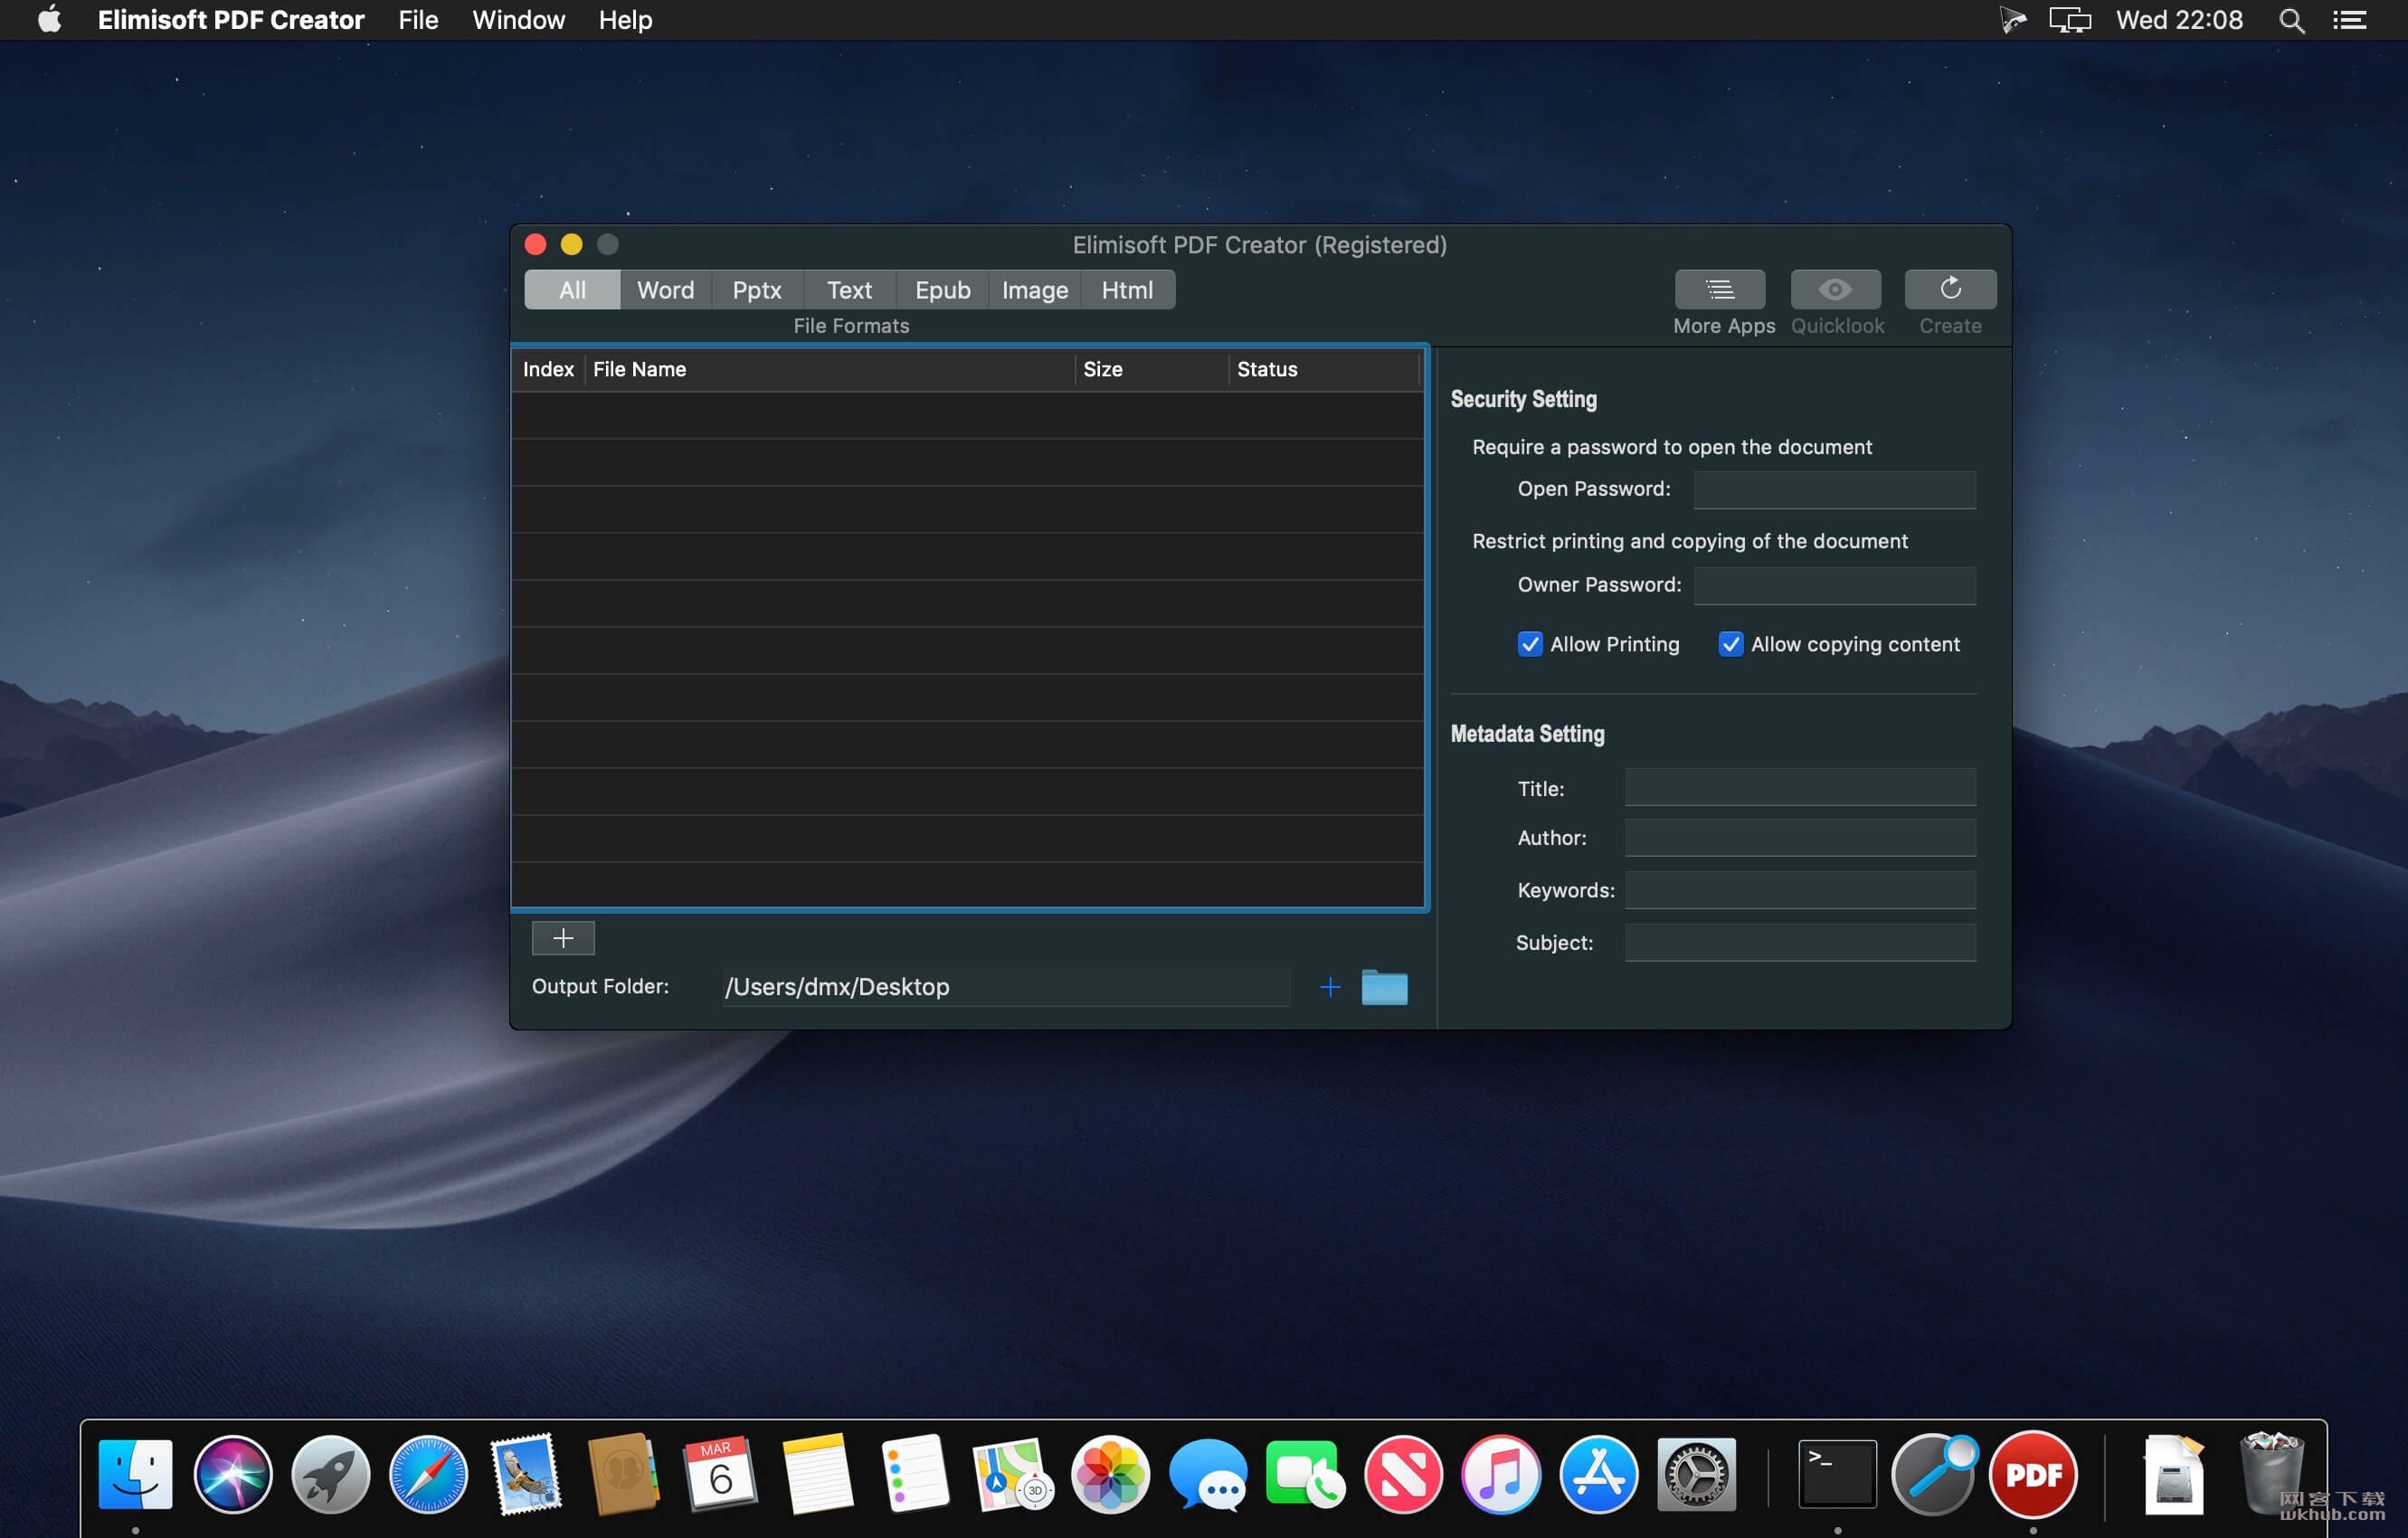Open Photos from the Dock

coord(1110,1474)
